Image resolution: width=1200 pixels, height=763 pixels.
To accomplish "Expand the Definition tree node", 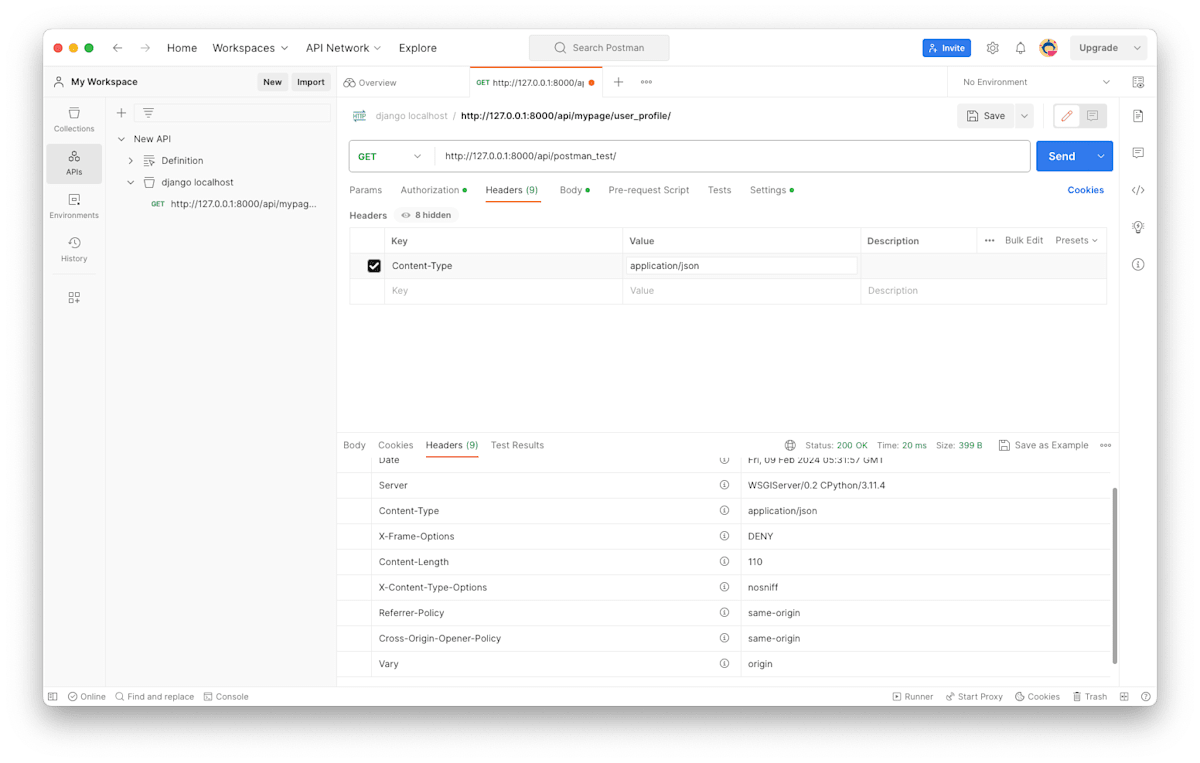I will (131, 161).
